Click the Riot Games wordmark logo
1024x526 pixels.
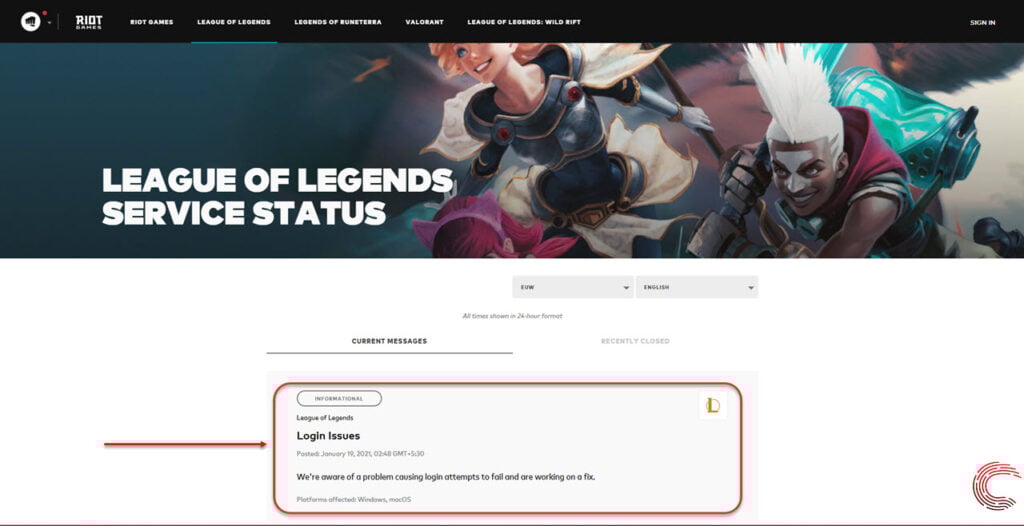point(89,22)
